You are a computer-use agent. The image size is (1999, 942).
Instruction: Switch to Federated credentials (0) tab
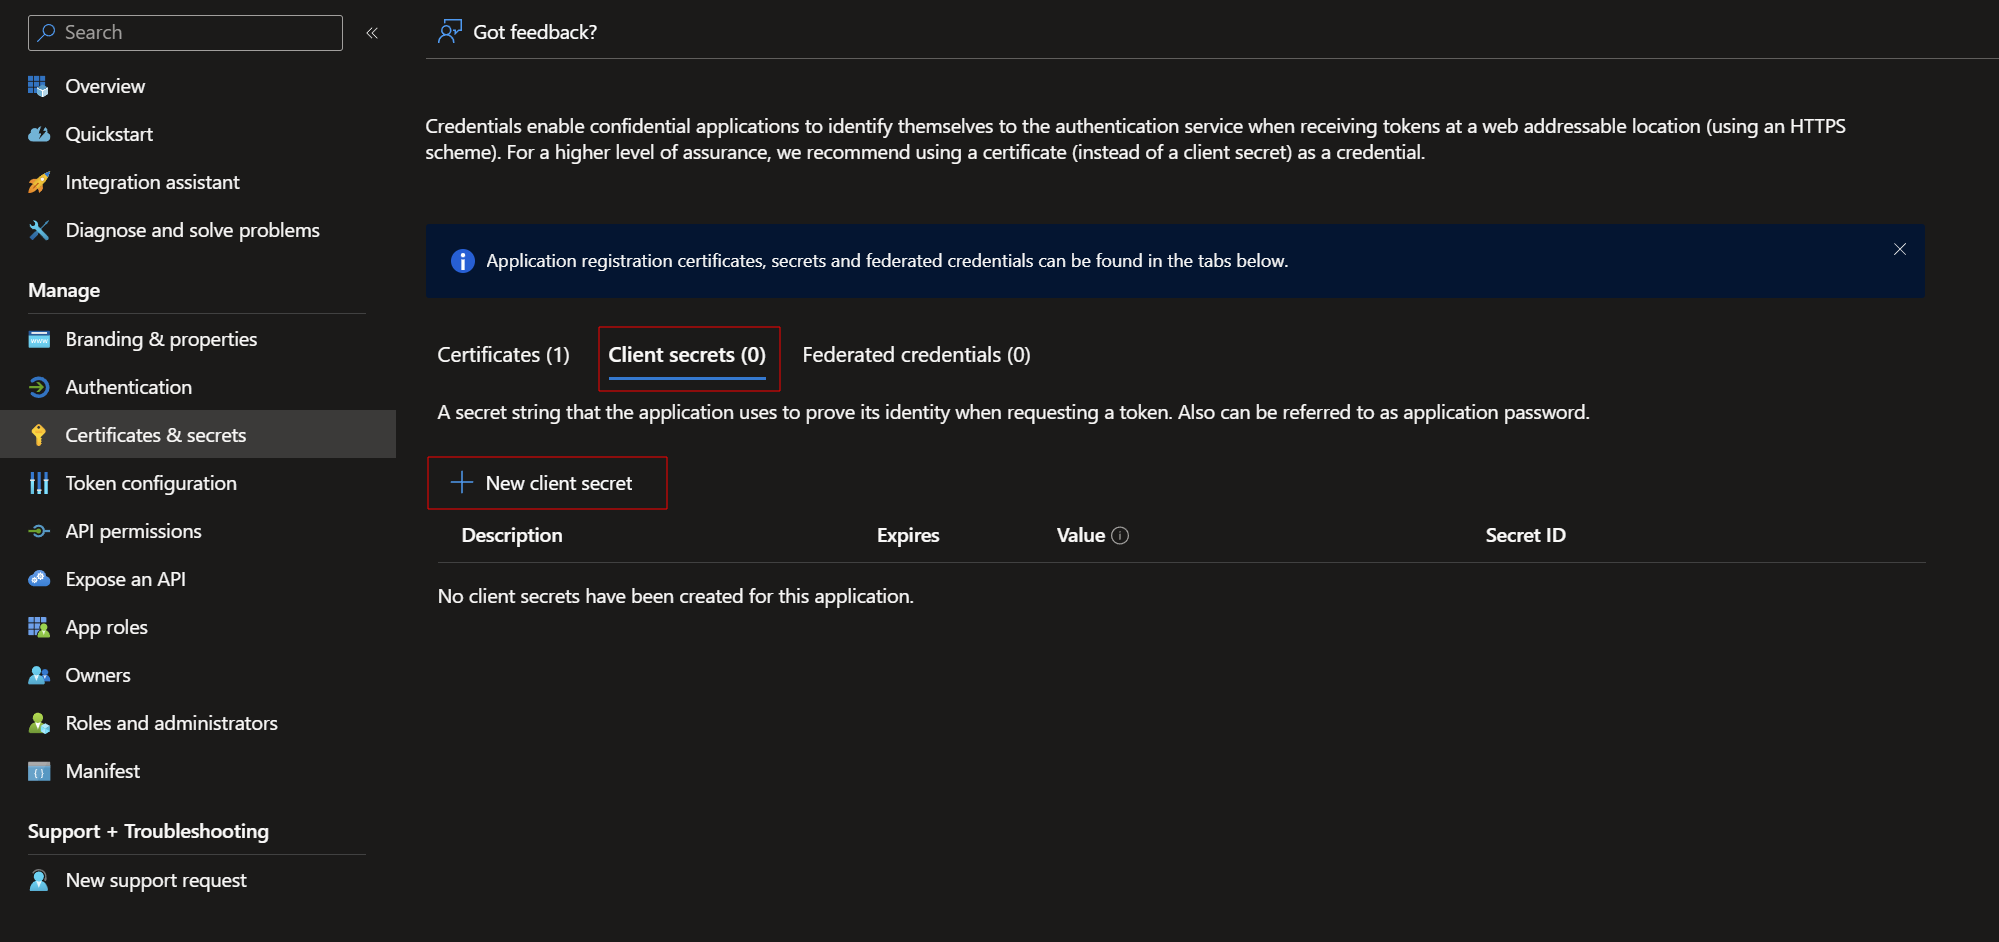click(916, 355)
